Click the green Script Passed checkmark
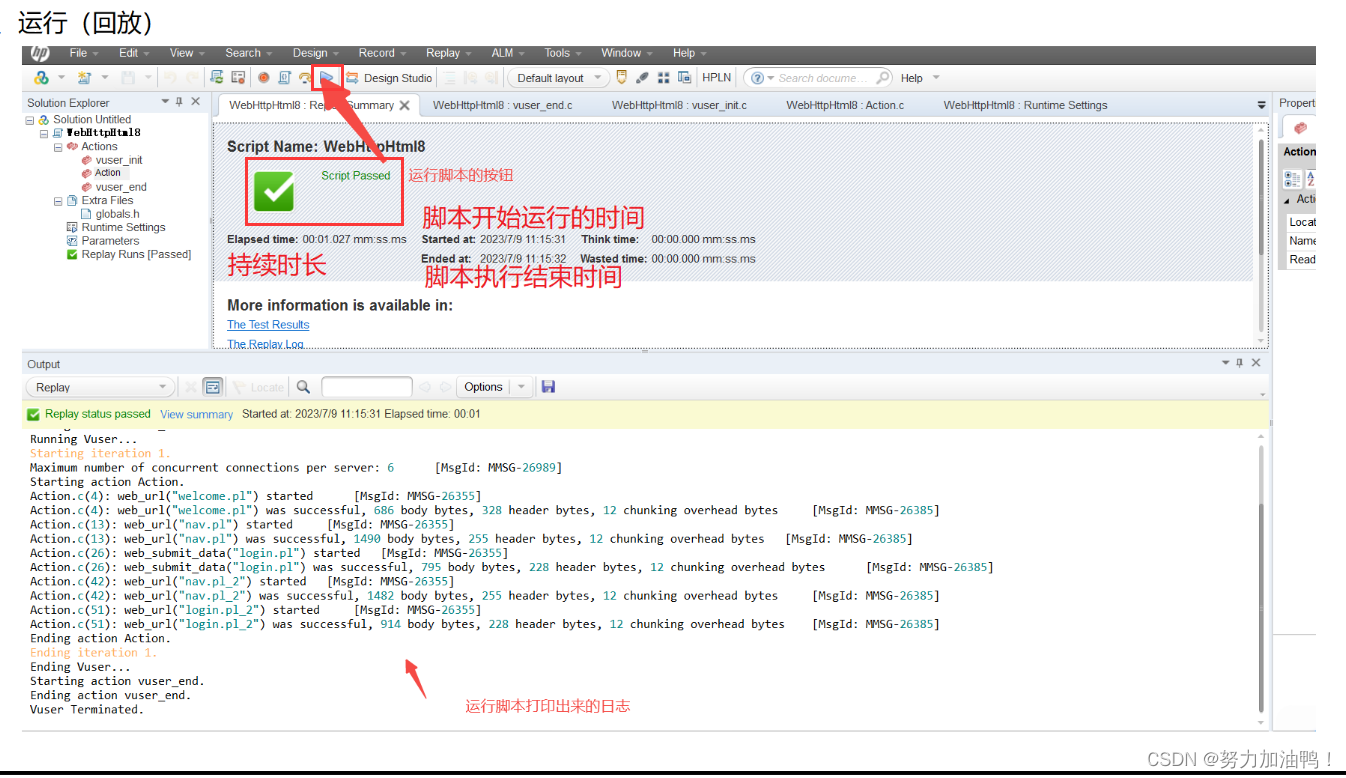Screen dimensions: 1346x778 [x=273, y=190]
